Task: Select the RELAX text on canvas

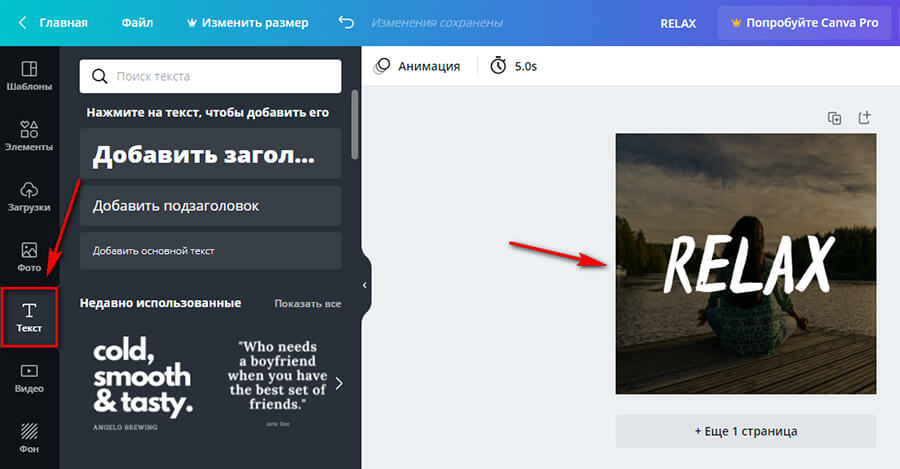Action: point(748,265)
